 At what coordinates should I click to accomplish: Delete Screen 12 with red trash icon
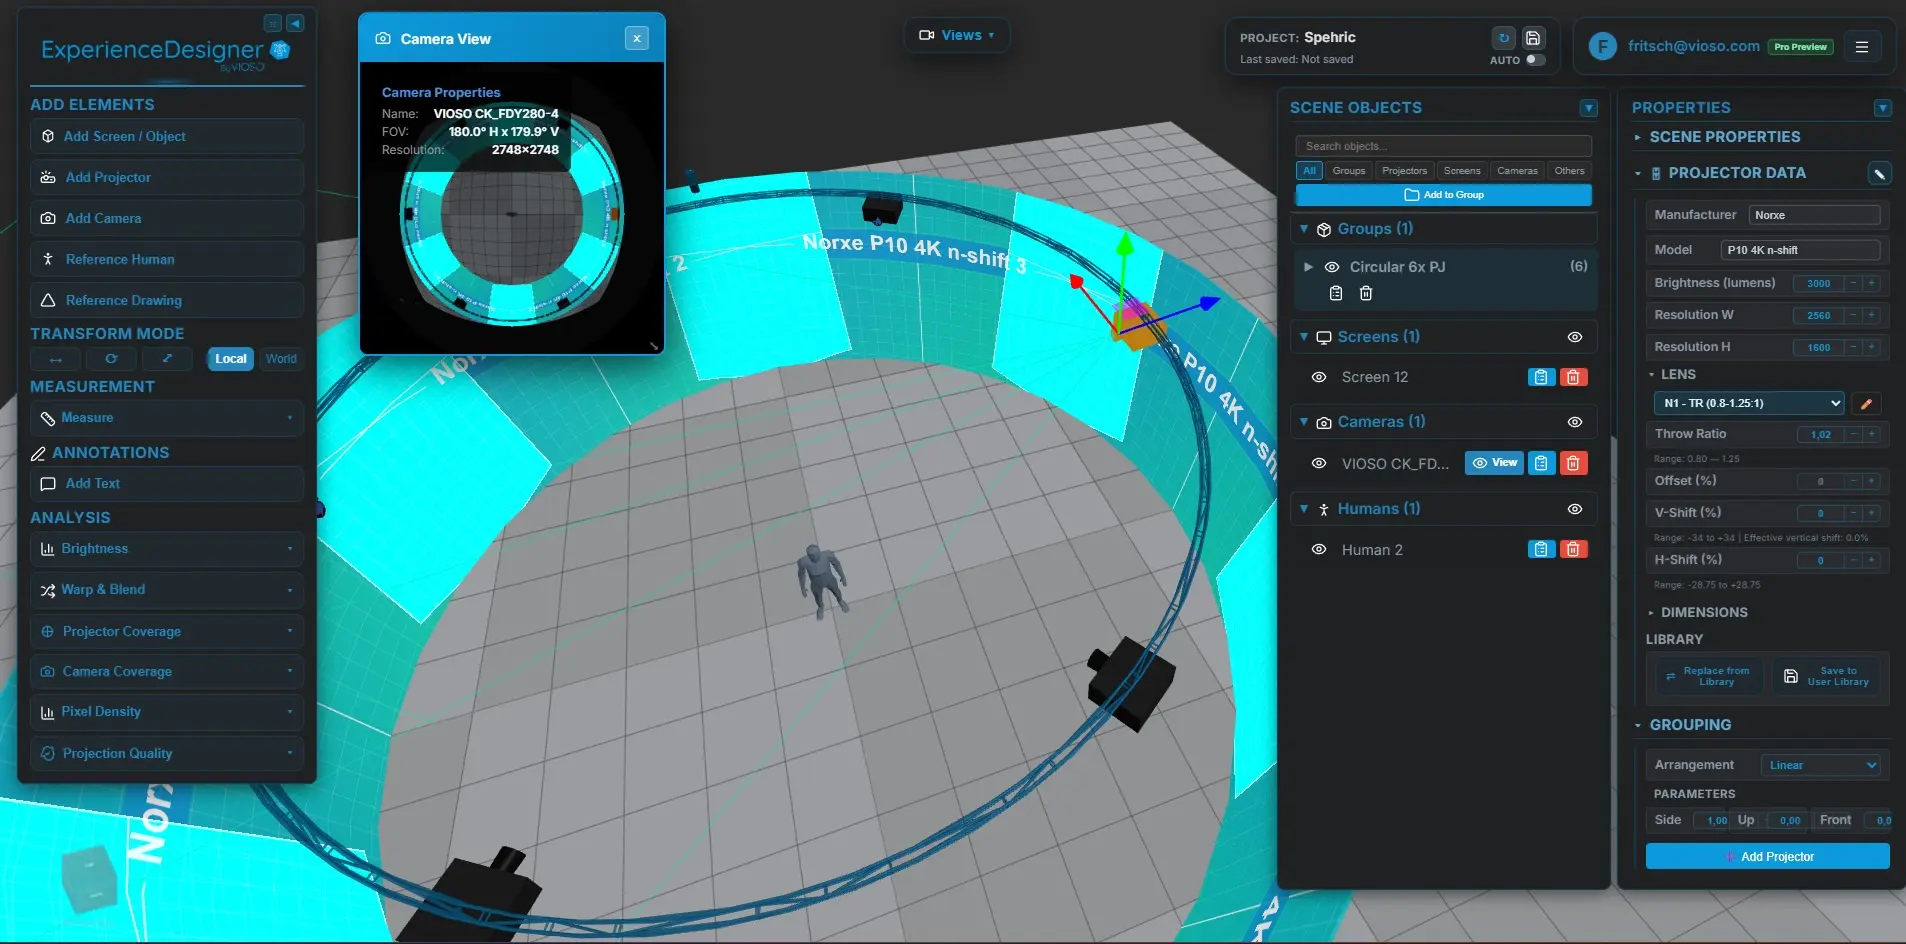click(x=1573, y=377)
